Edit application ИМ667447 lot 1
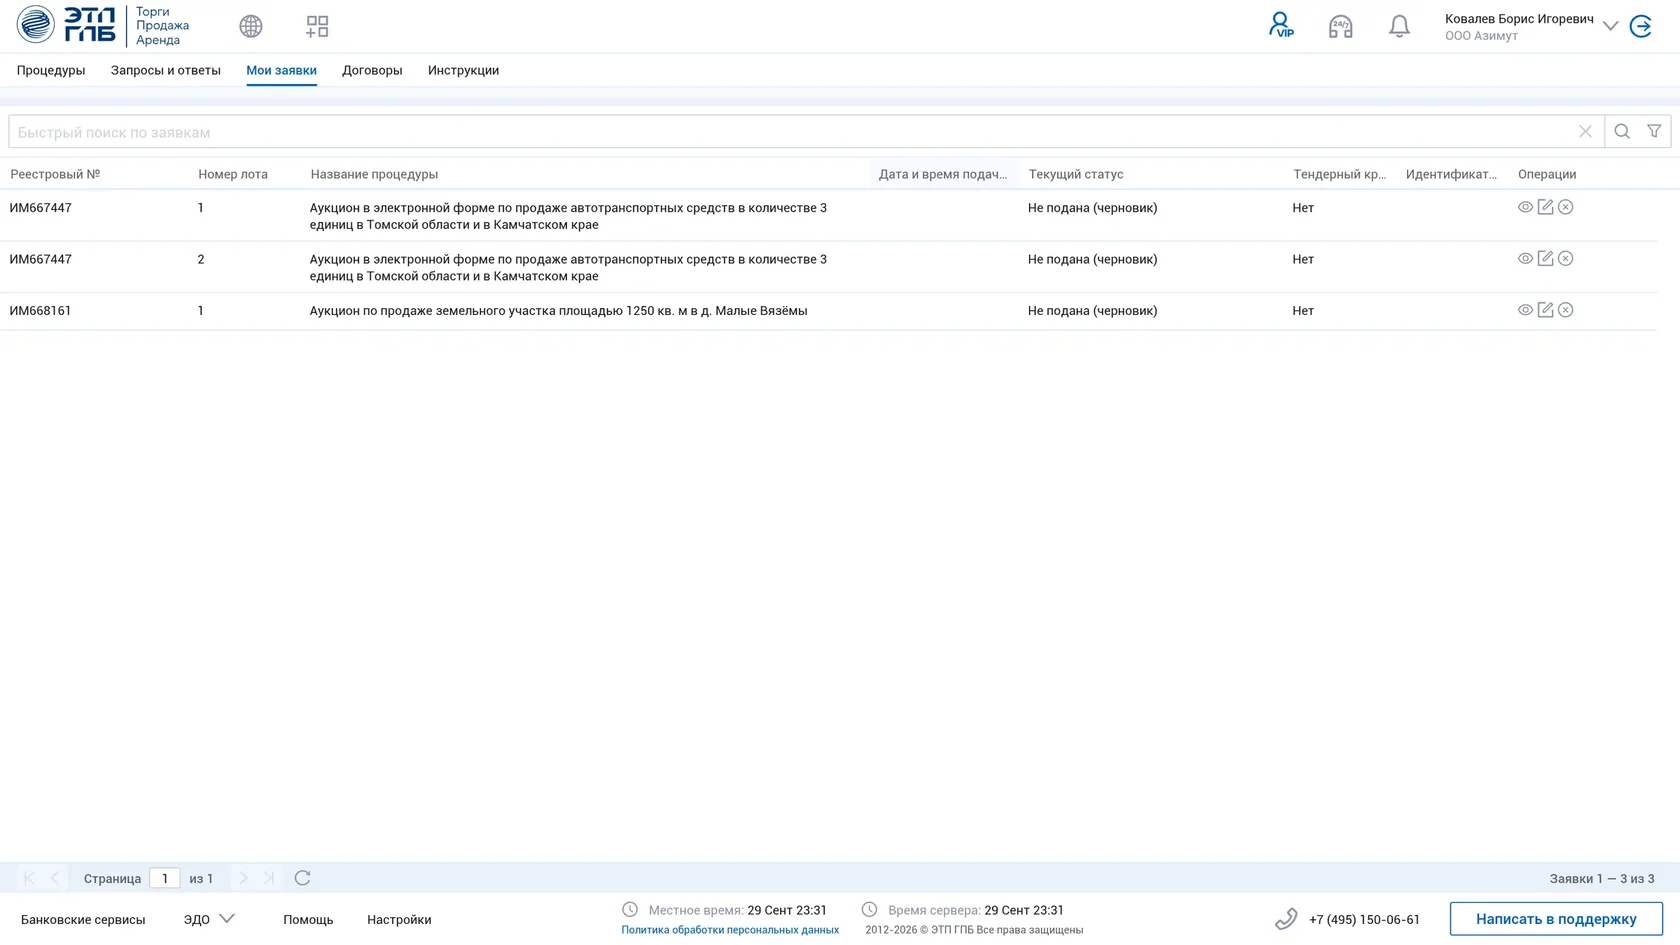This screenshot has height=945, width=1680. point(1545,207)
